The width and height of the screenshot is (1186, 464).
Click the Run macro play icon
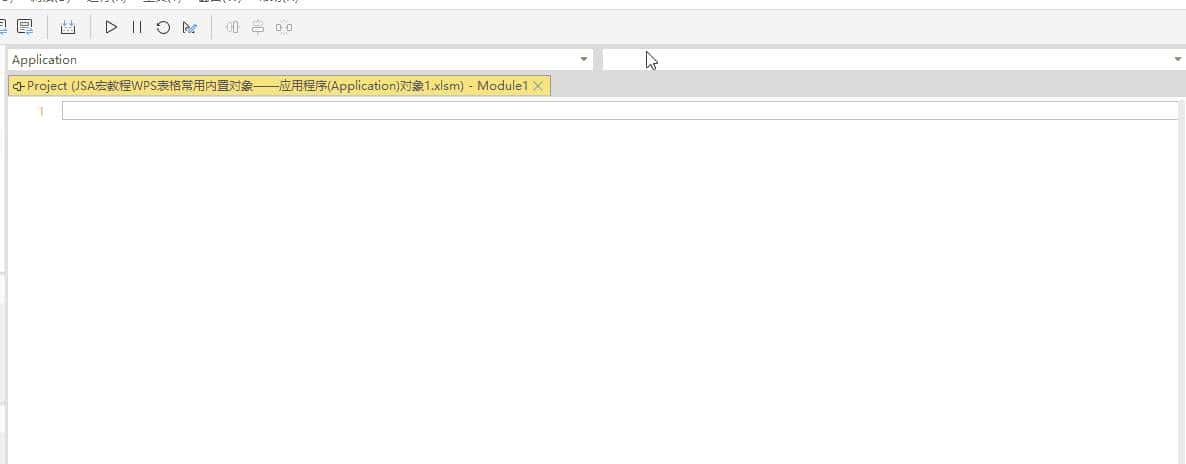111,27
